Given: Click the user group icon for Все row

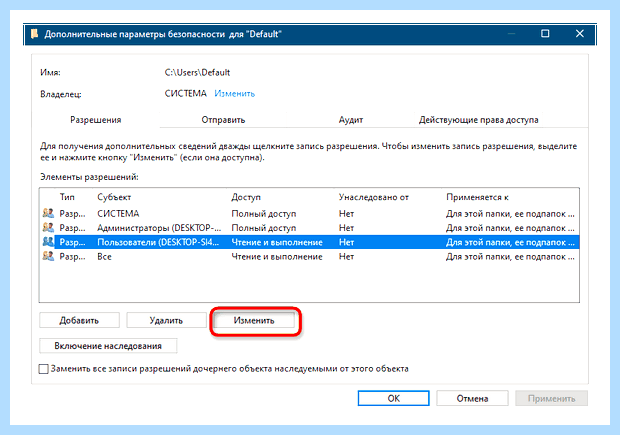Looking at the screenshot, I should click(x=48, y=256).
